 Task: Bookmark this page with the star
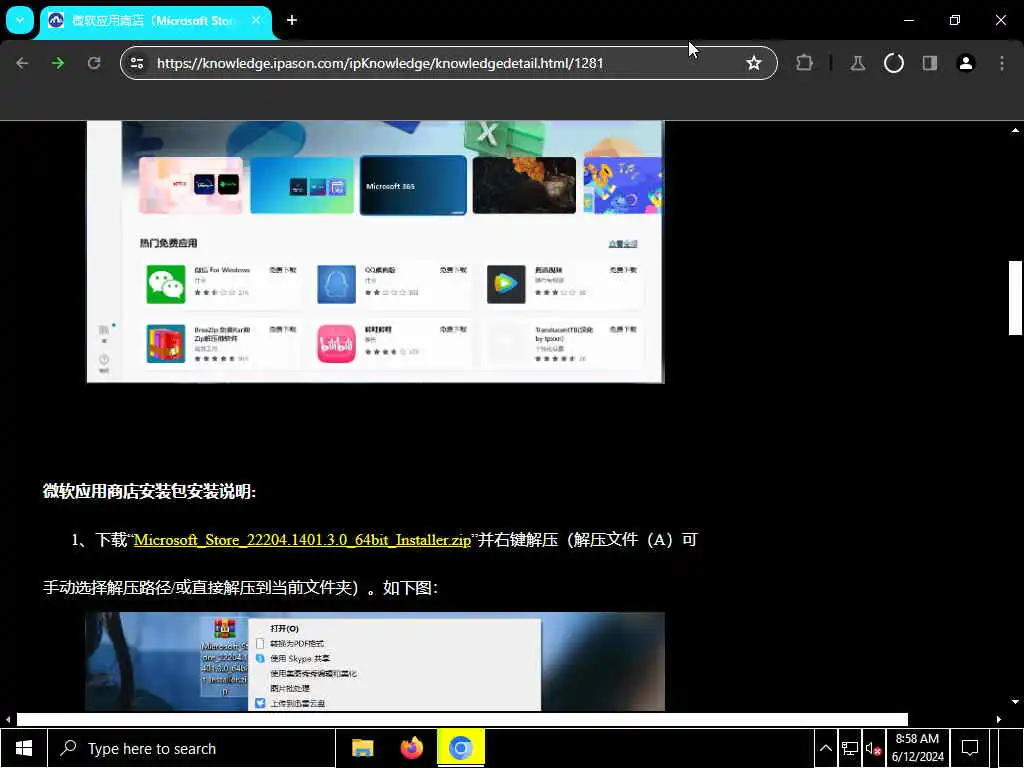point(754,63)
